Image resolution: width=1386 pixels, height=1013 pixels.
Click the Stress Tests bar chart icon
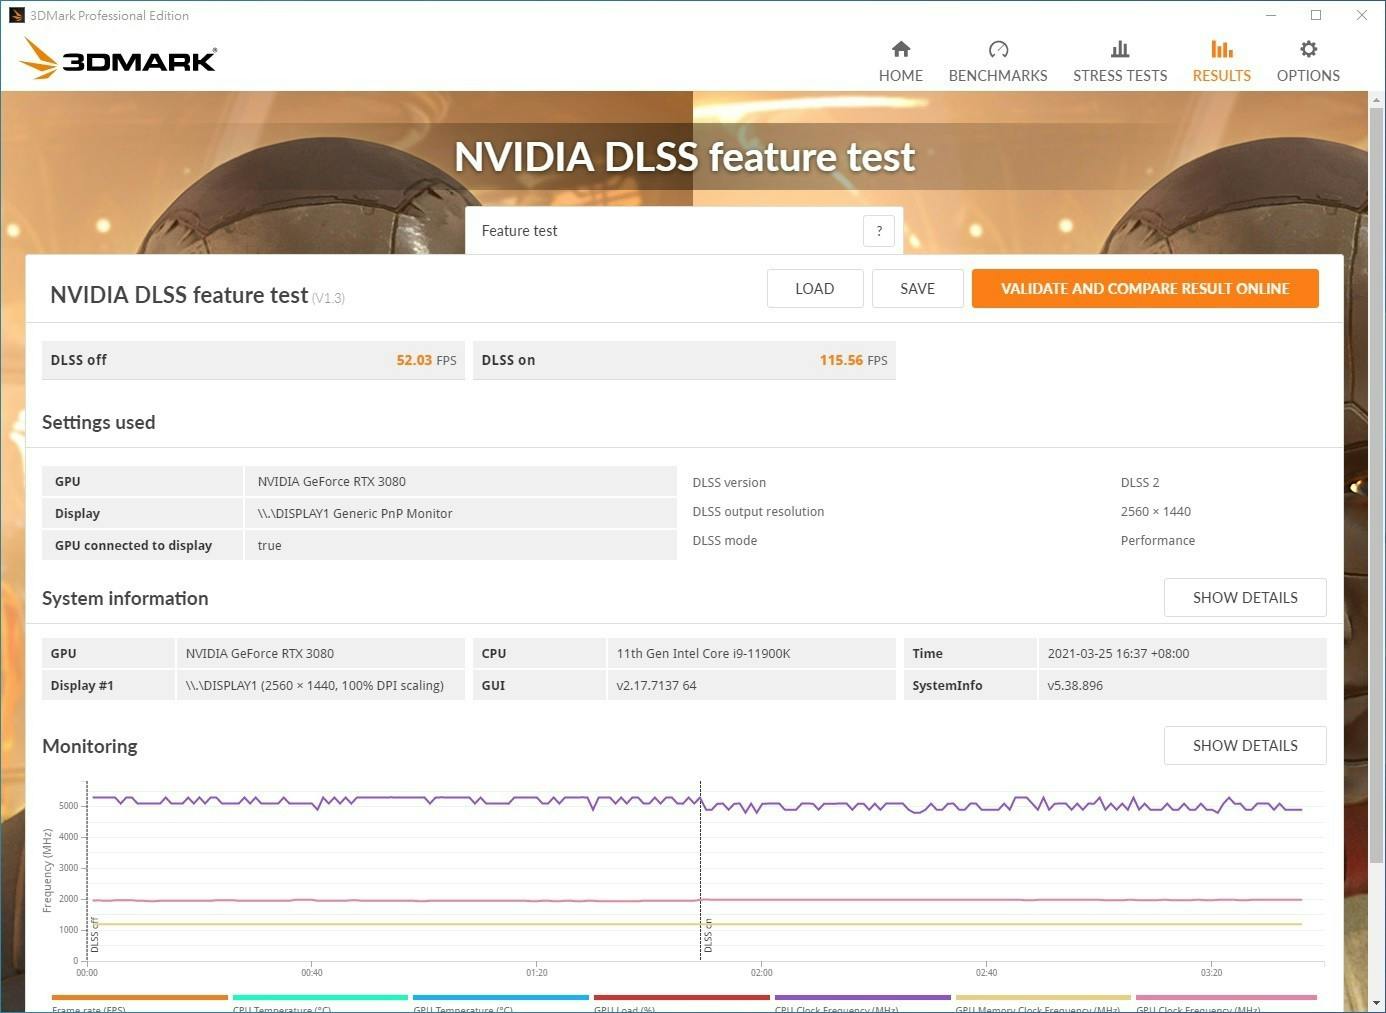(x=1119, y=49)
